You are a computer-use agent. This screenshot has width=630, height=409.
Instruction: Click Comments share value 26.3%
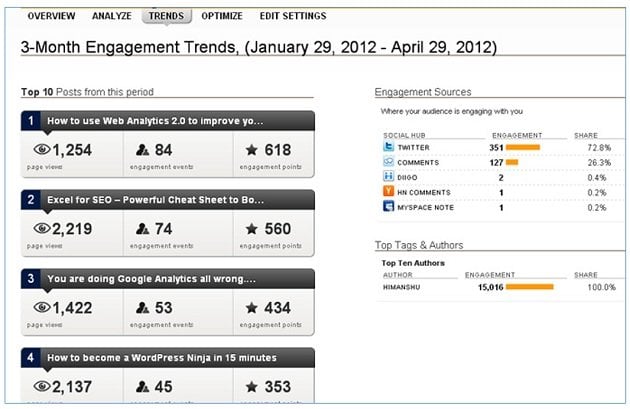[x=599, y=162]
